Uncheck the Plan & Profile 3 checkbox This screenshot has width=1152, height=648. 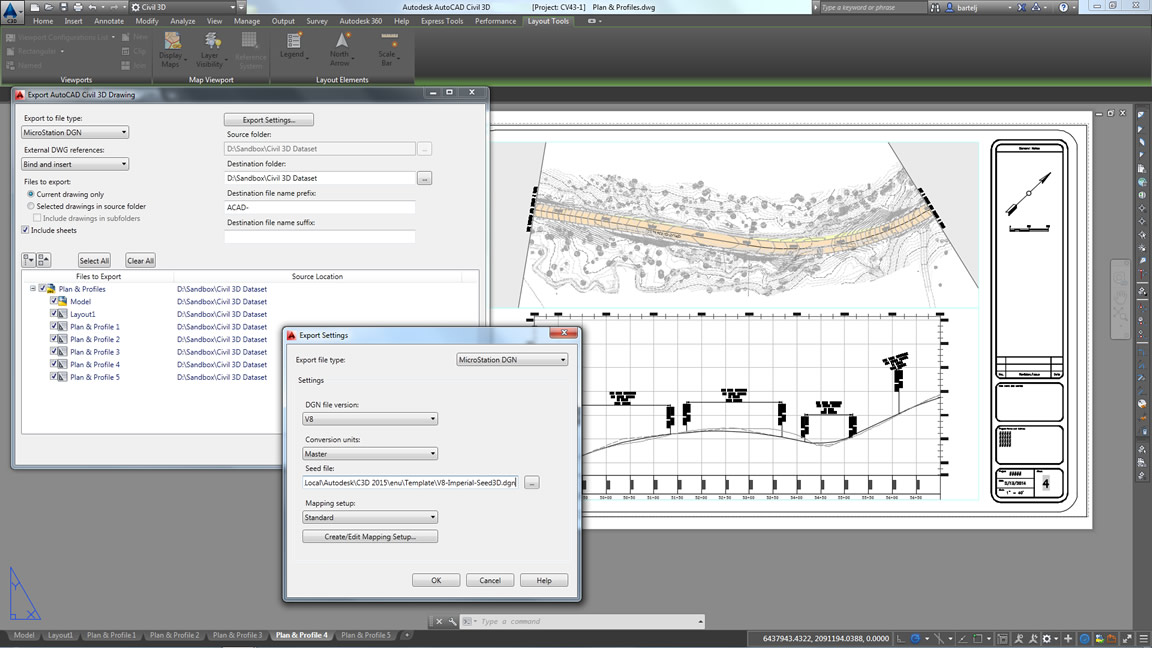[x=54, y=351]
